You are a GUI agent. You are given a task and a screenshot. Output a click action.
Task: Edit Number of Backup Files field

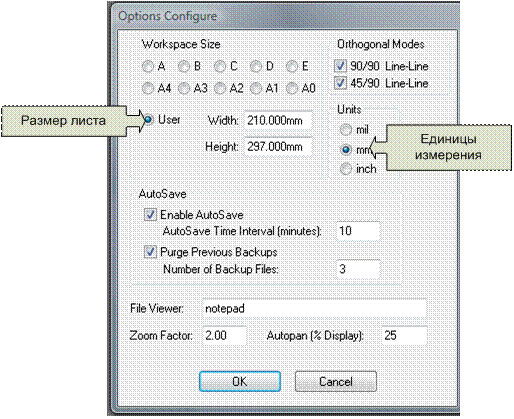click(x=358, y=269)
